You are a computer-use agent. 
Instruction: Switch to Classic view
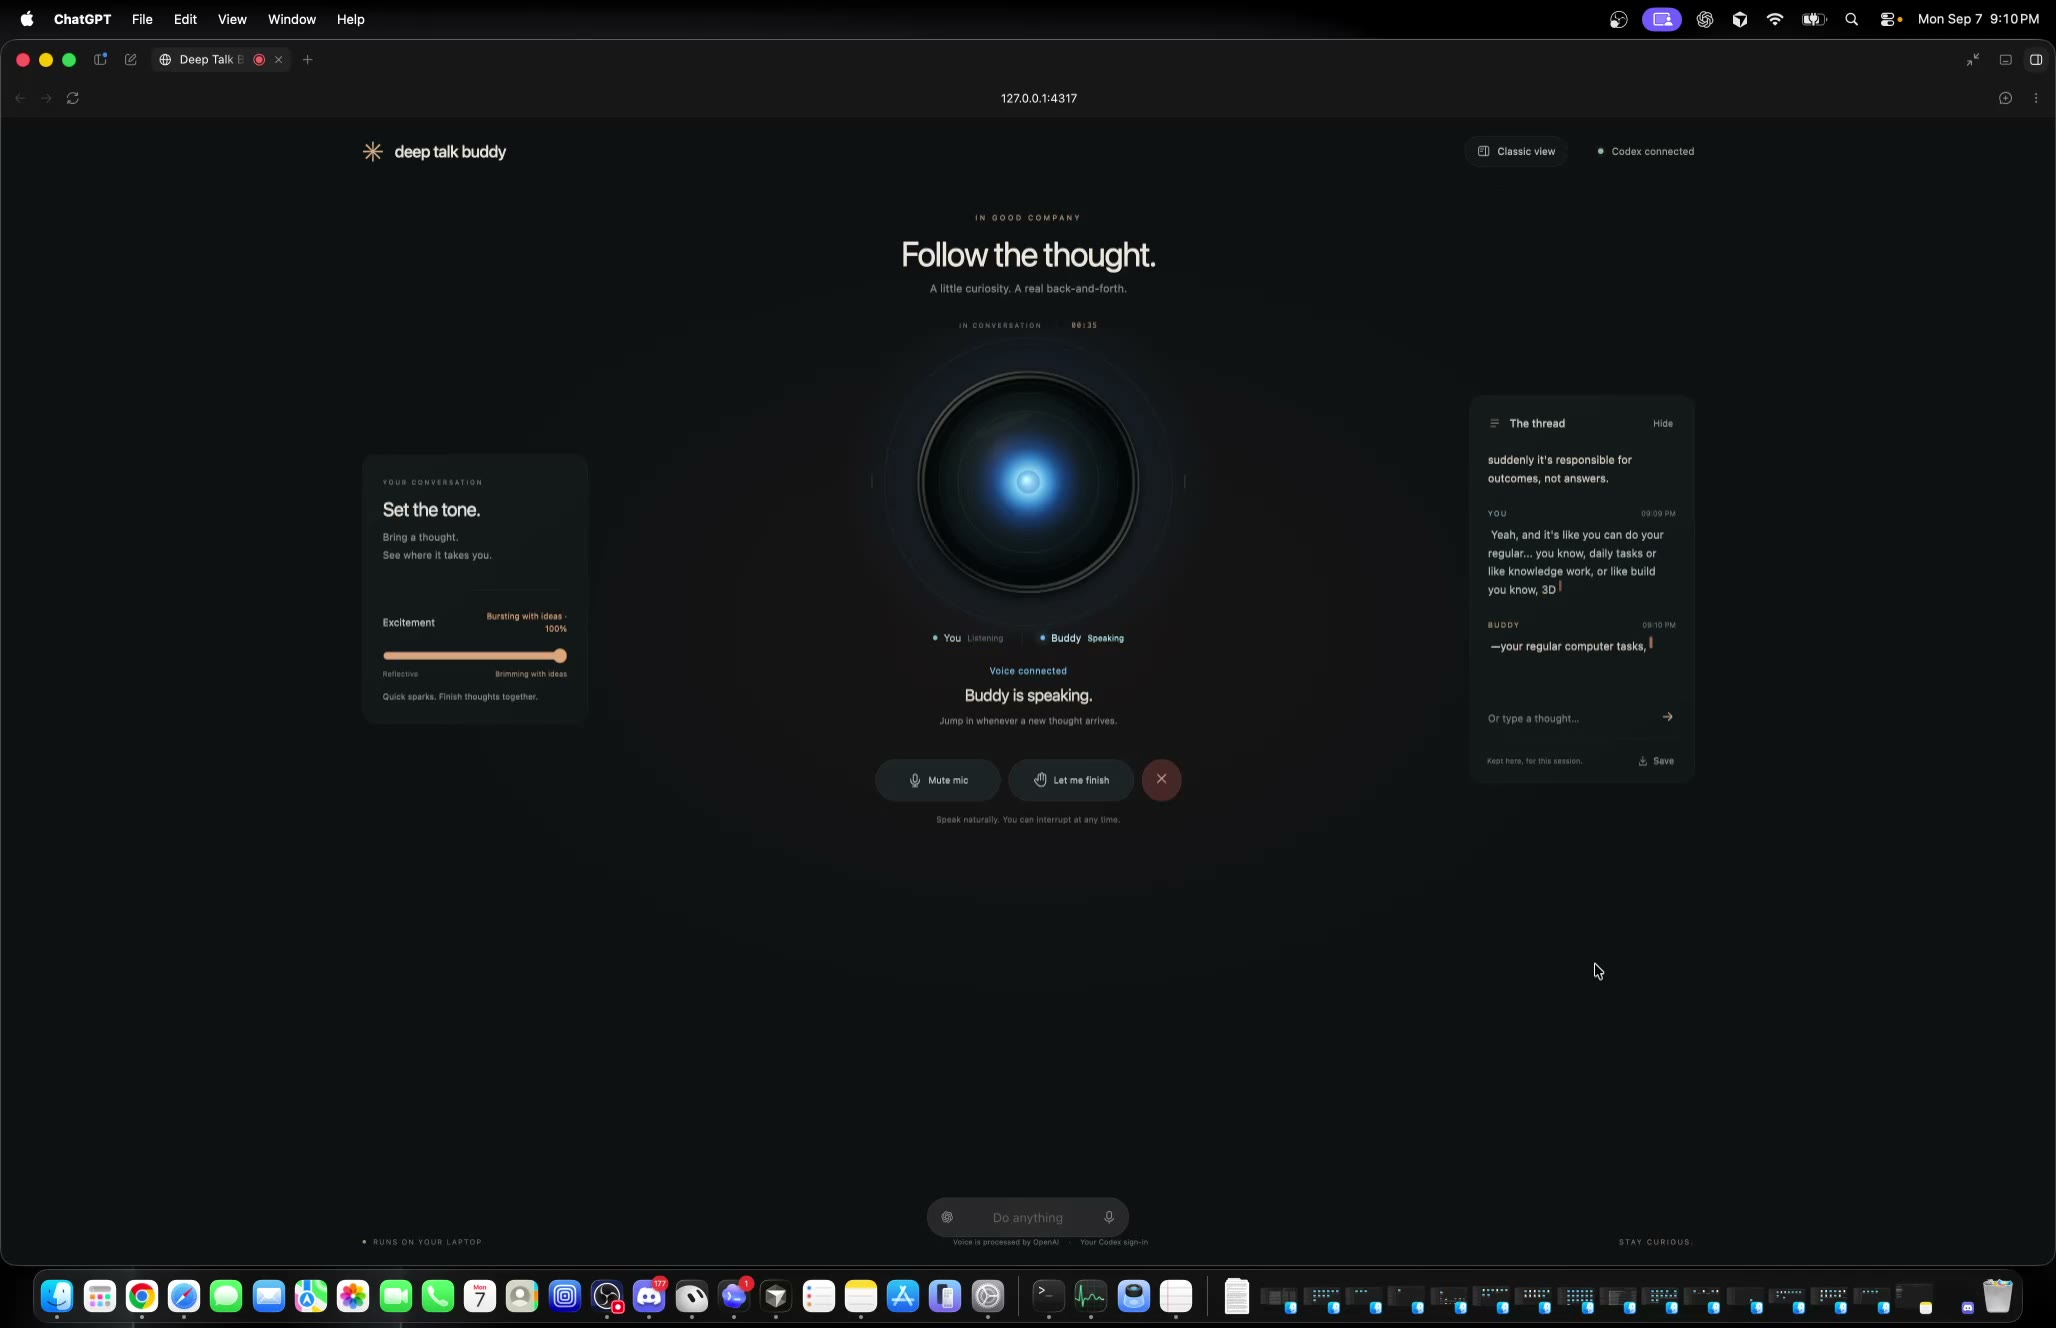tap(1516, 151)
